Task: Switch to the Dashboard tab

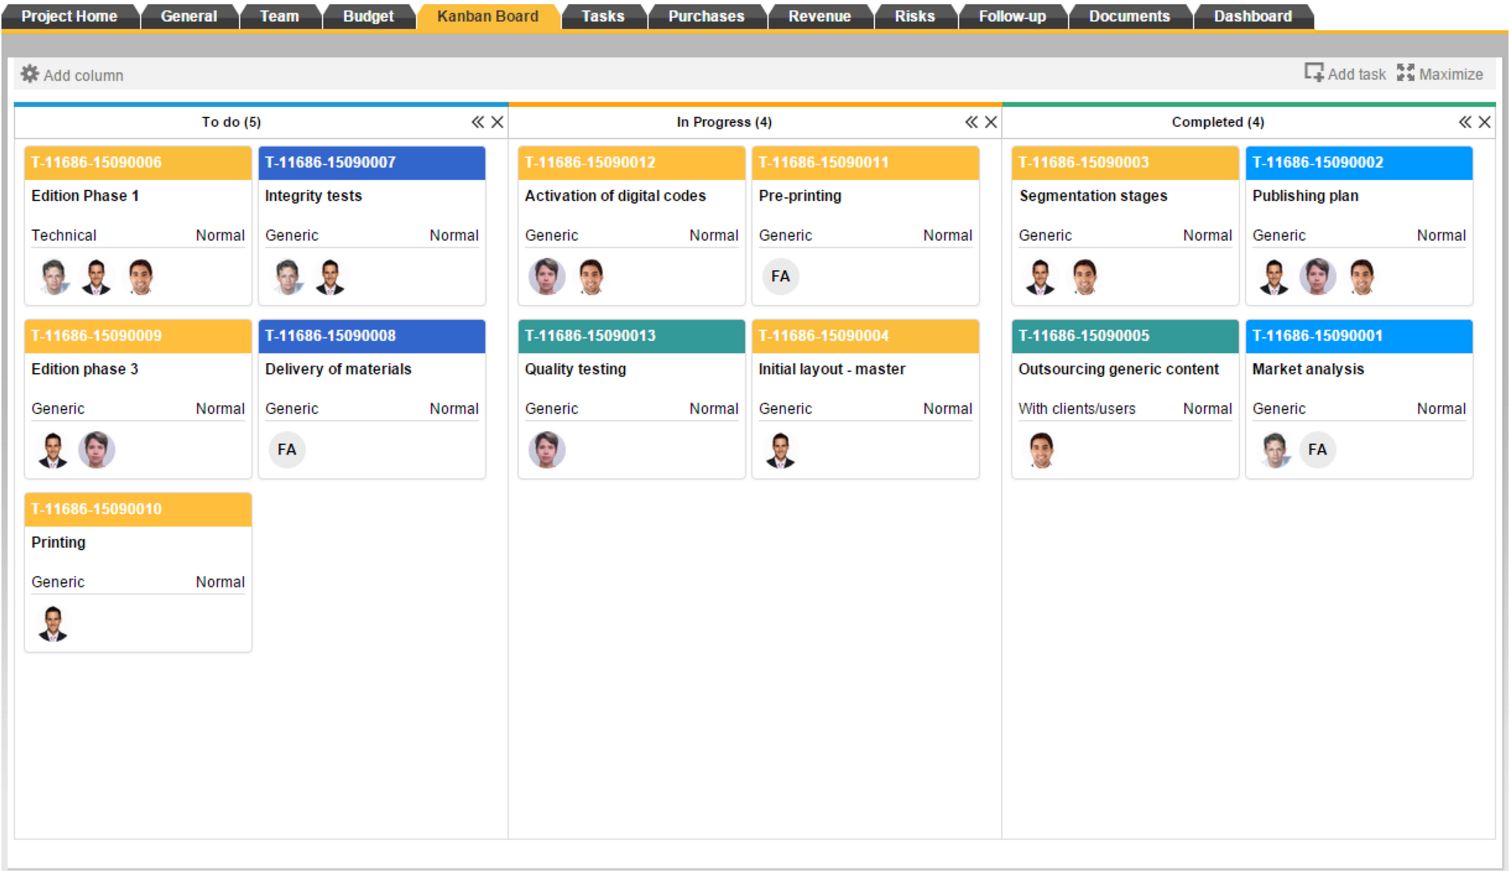Action: [x=1253, y=15]
